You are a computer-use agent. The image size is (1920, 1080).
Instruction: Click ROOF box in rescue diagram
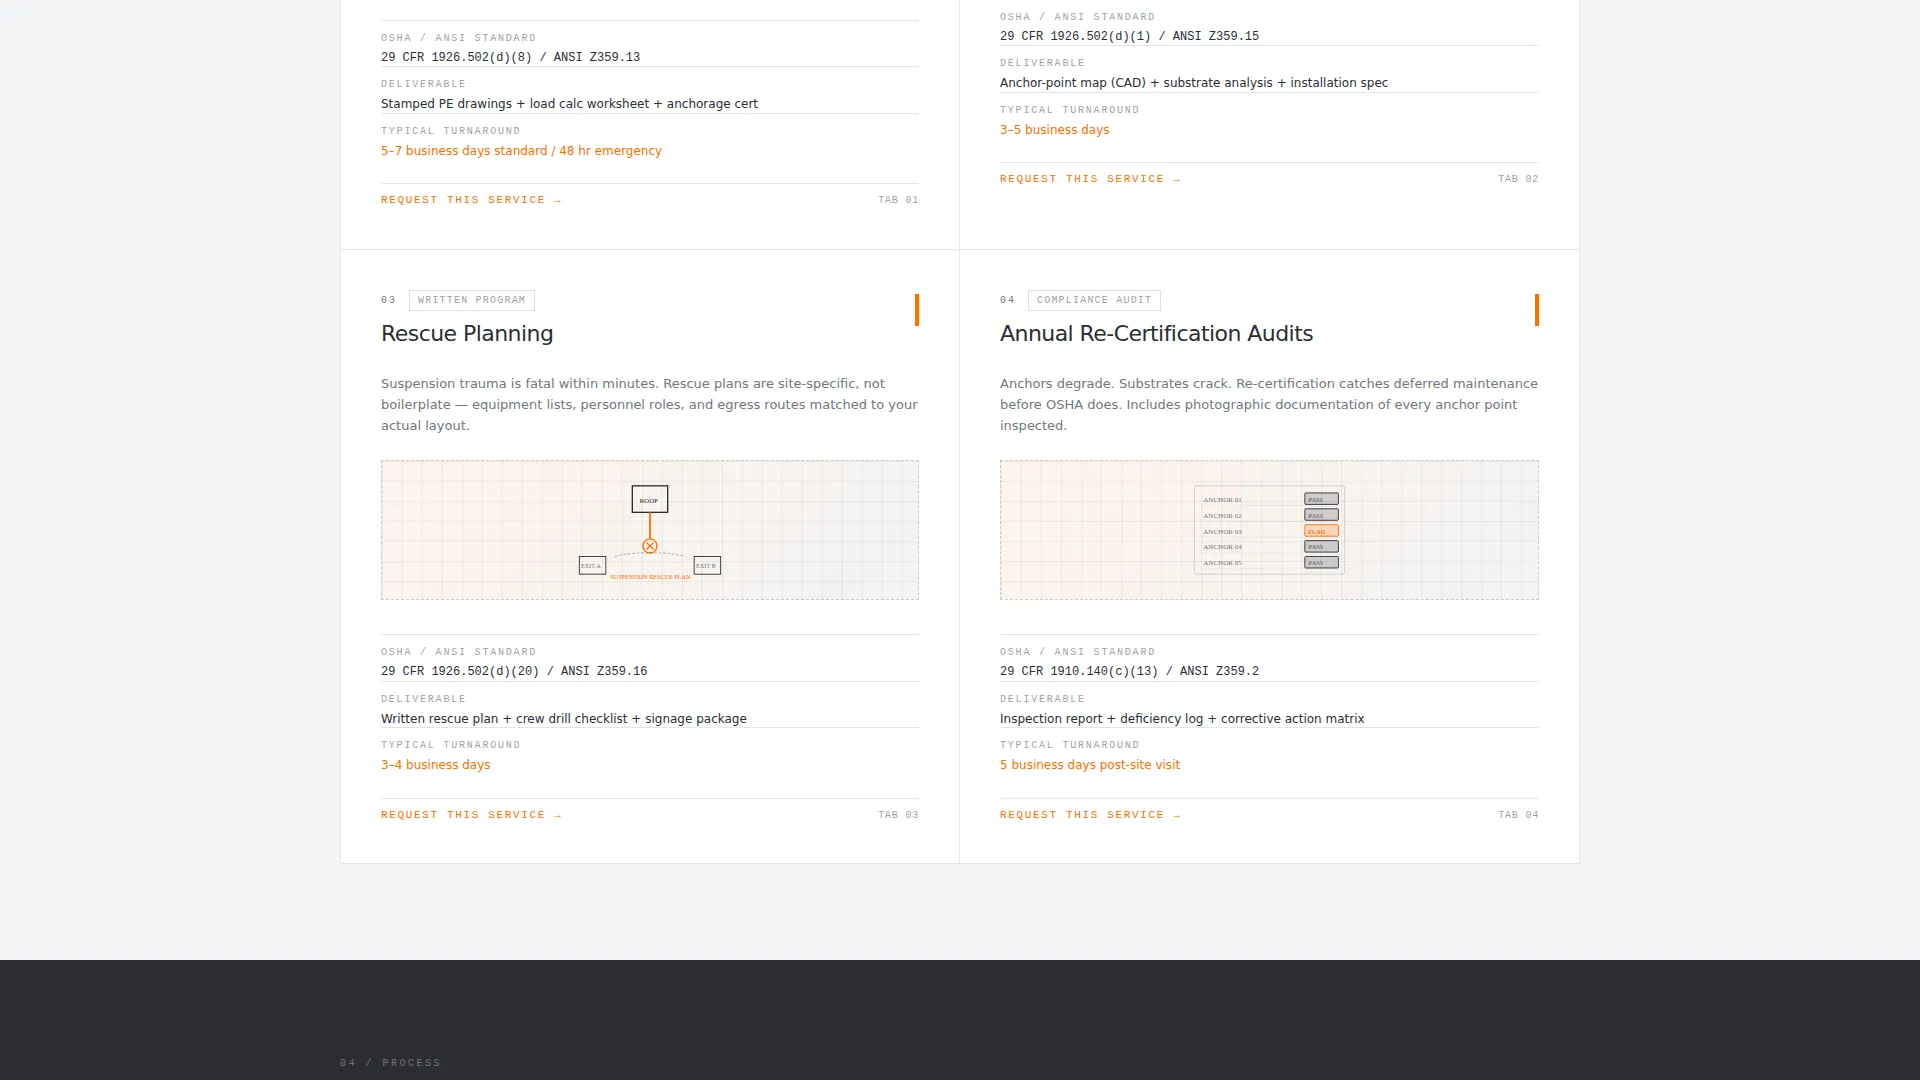pyautogui.click(x=650, y=499)
